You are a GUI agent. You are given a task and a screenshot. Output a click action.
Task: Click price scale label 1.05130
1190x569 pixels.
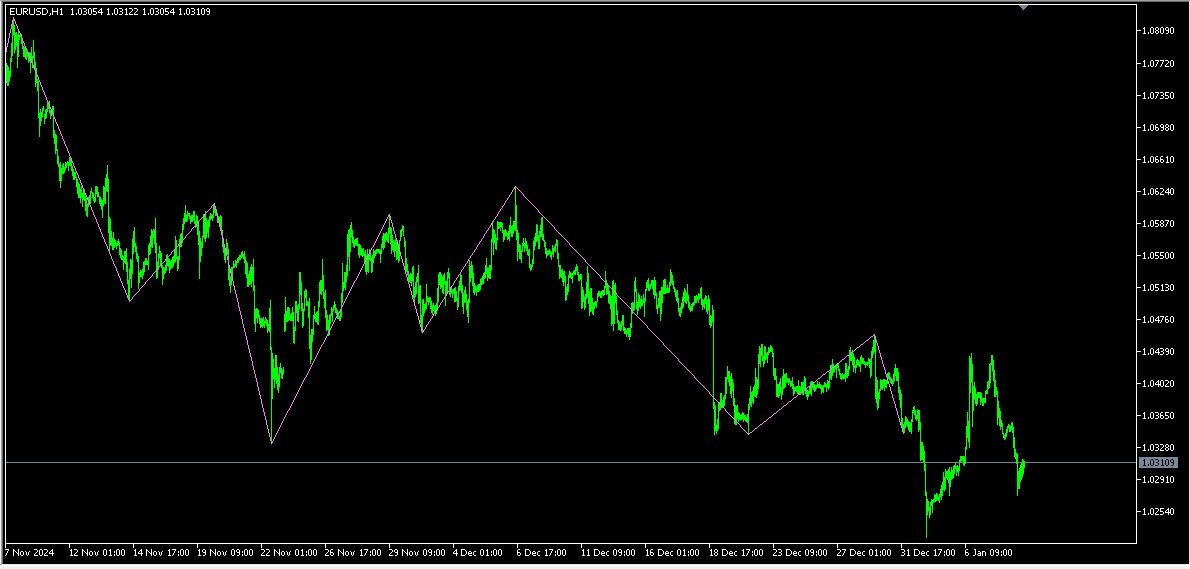point(1159,288)
